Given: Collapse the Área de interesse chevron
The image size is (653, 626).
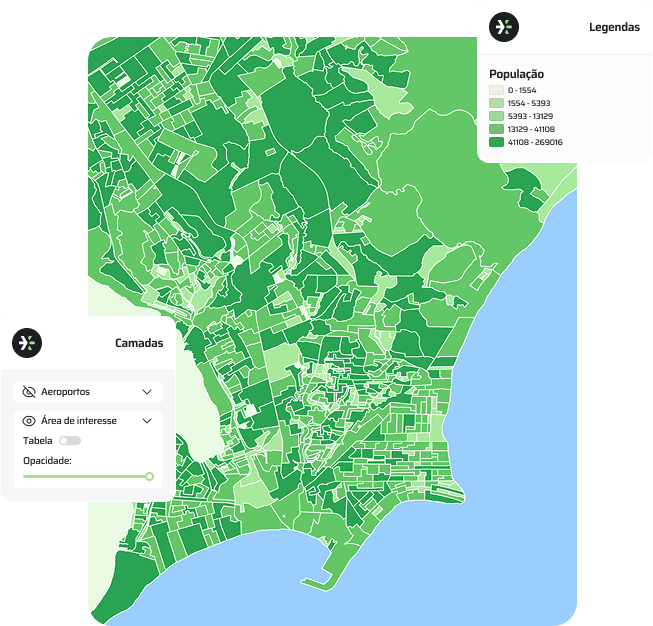Looking at the screenshot, I should pyautogui.click(x=147, y=421).
